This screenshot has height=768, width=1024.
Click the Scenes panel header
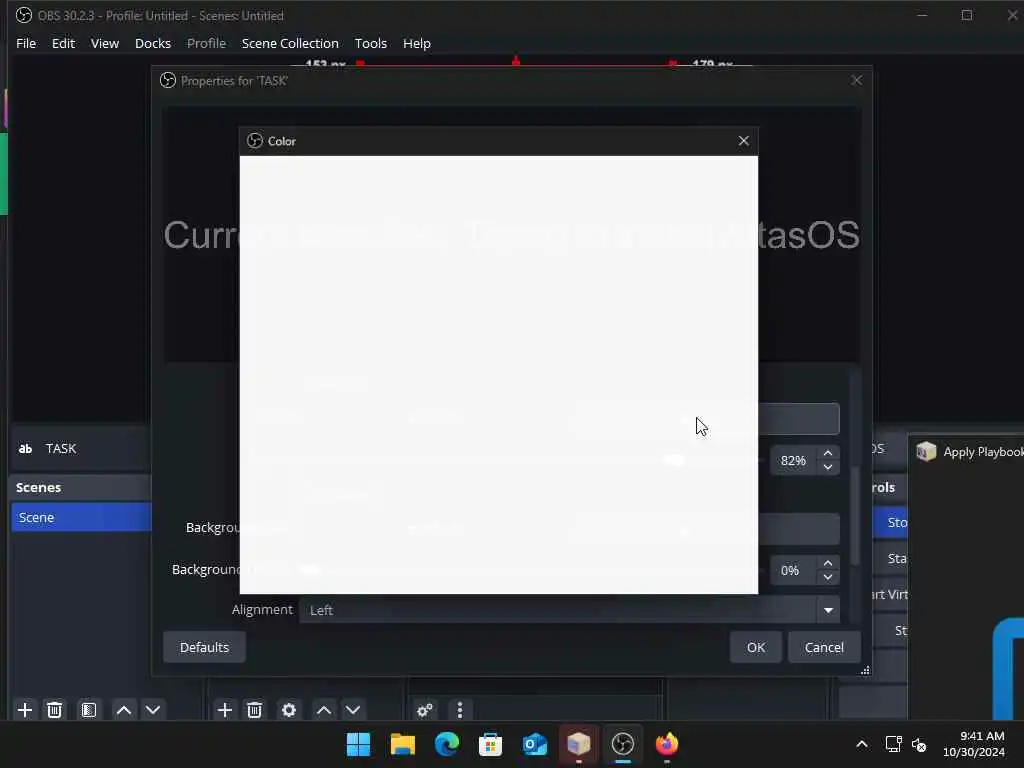[81, 487]
